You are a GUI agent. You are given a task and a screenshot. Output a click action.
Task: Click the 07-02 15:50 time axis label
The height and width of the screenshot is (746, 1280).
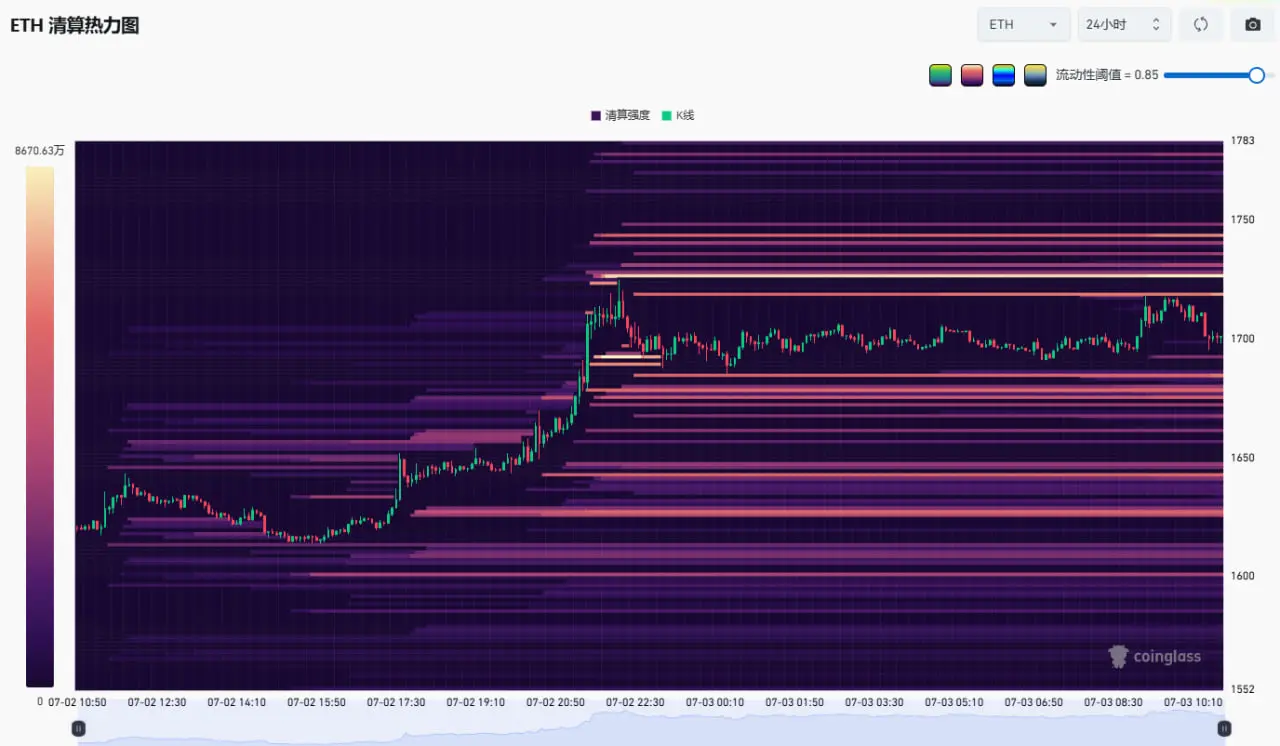(x=316, y=703)
